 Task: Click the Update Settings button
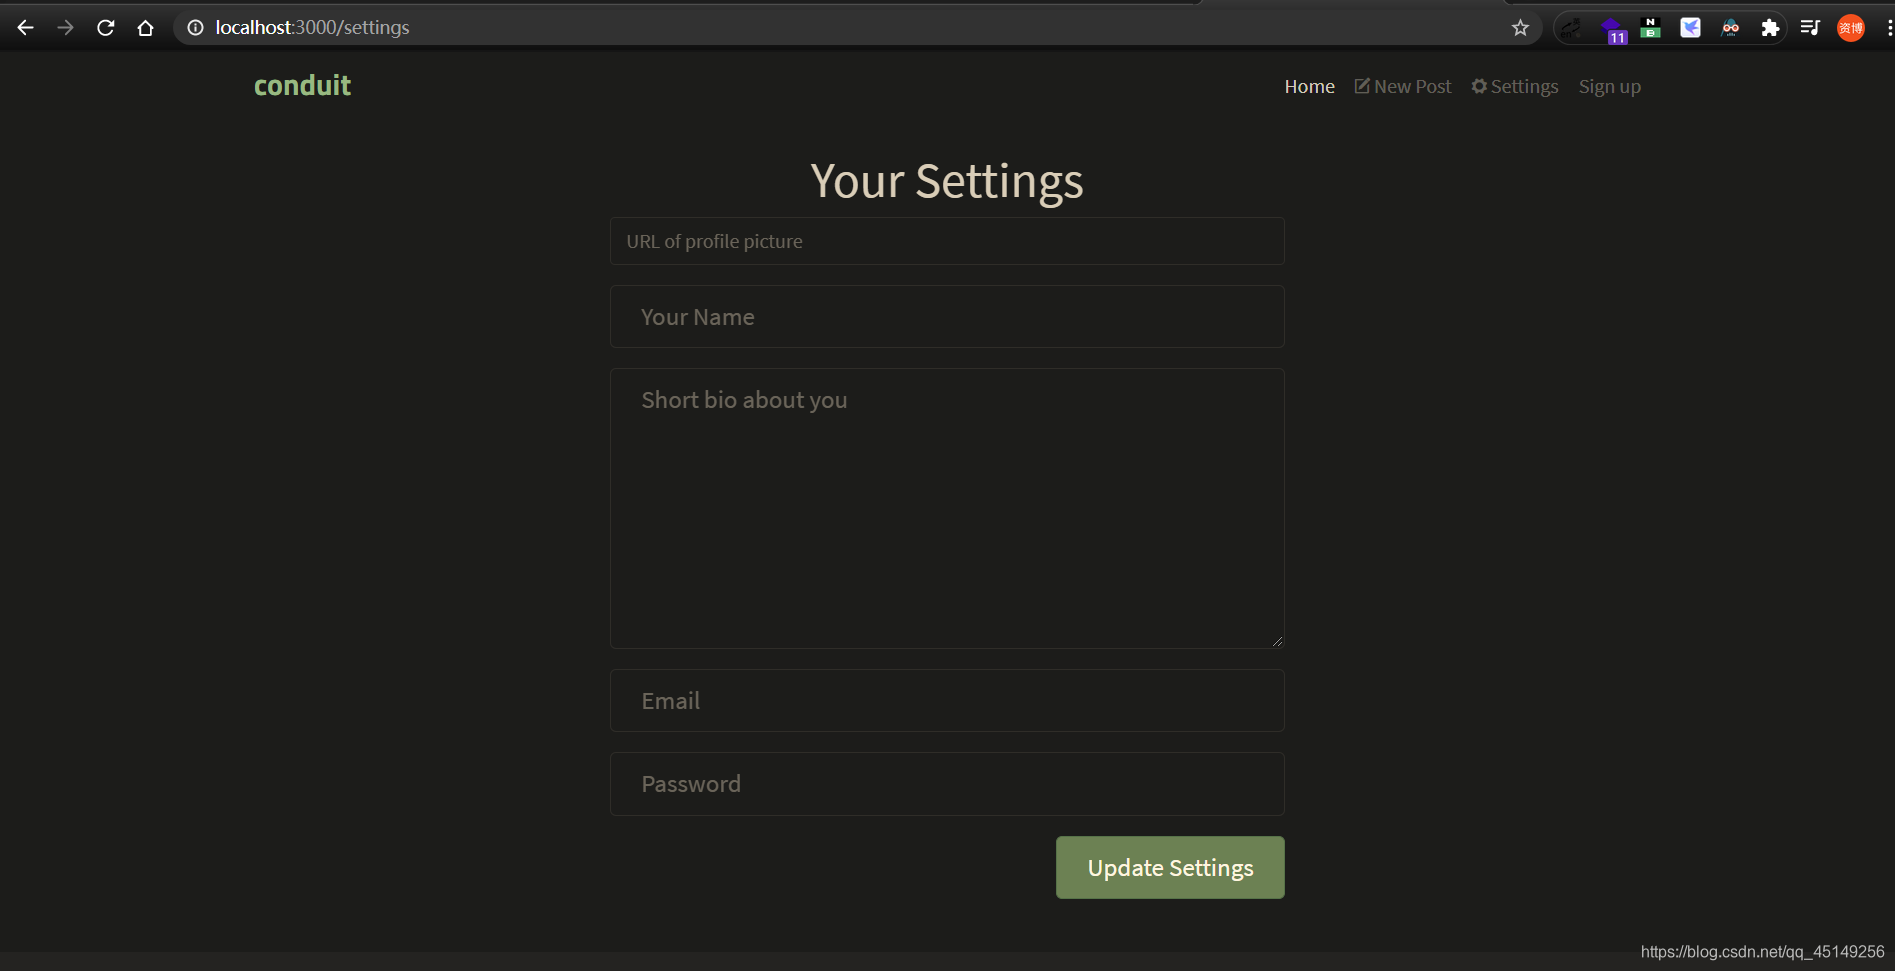point(1170,868)
